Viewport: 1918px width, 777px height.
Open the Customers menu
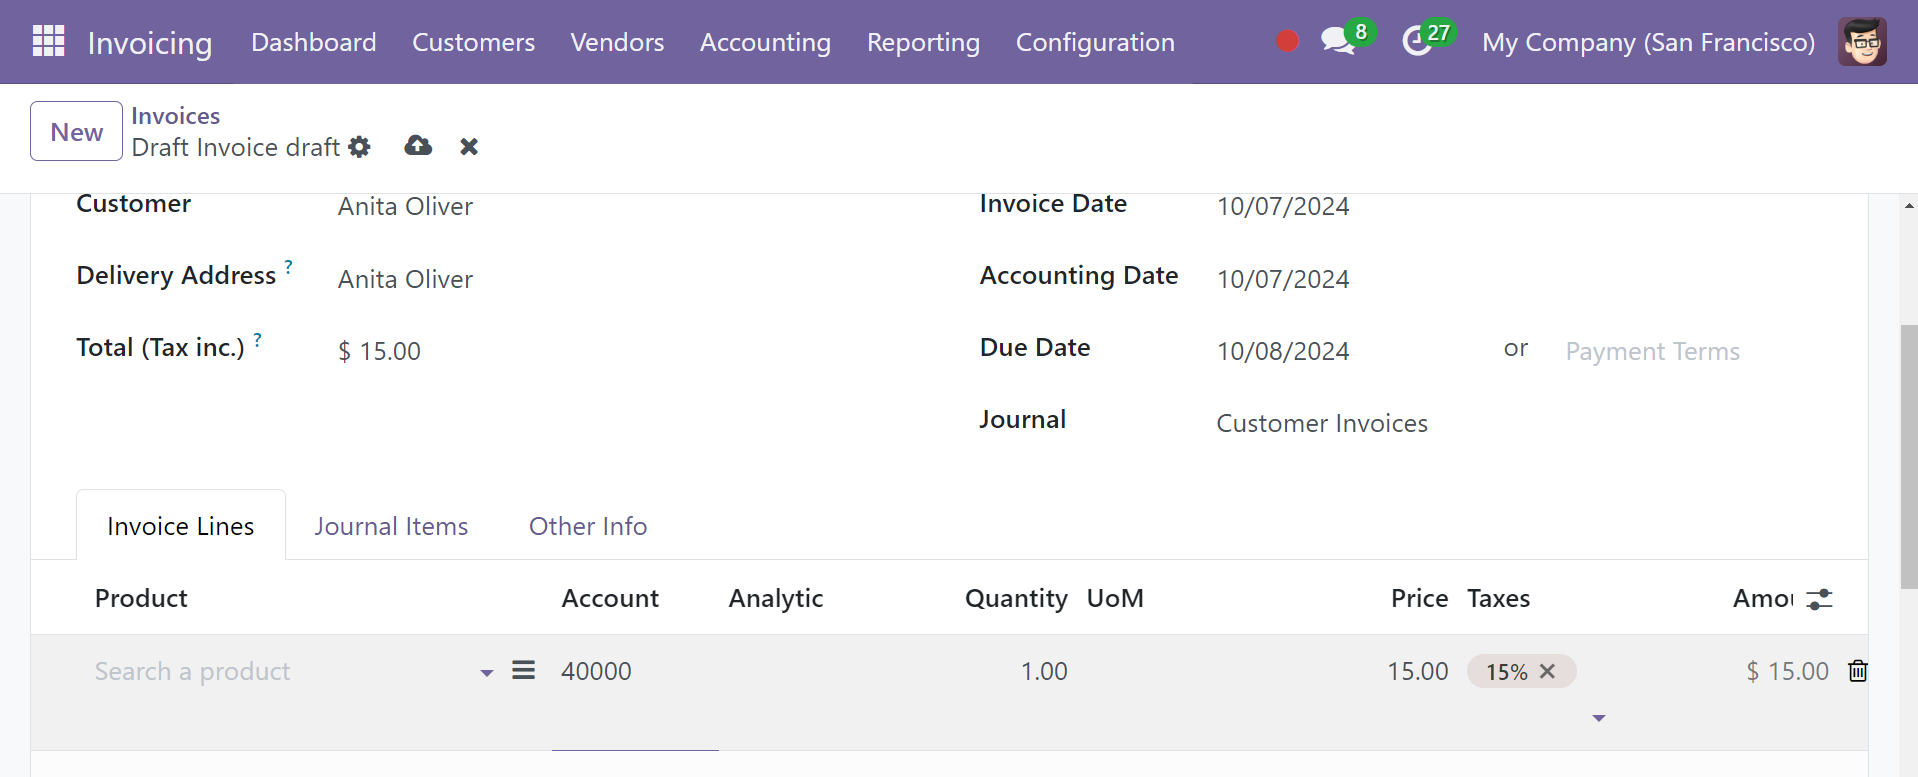tap(473, 42)
